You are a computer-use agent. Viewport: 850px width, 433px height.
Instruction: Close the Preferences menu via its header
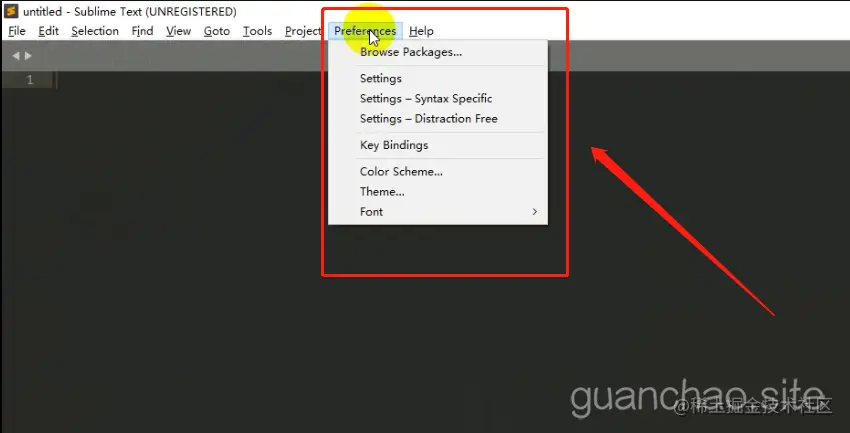click(365, 31)
